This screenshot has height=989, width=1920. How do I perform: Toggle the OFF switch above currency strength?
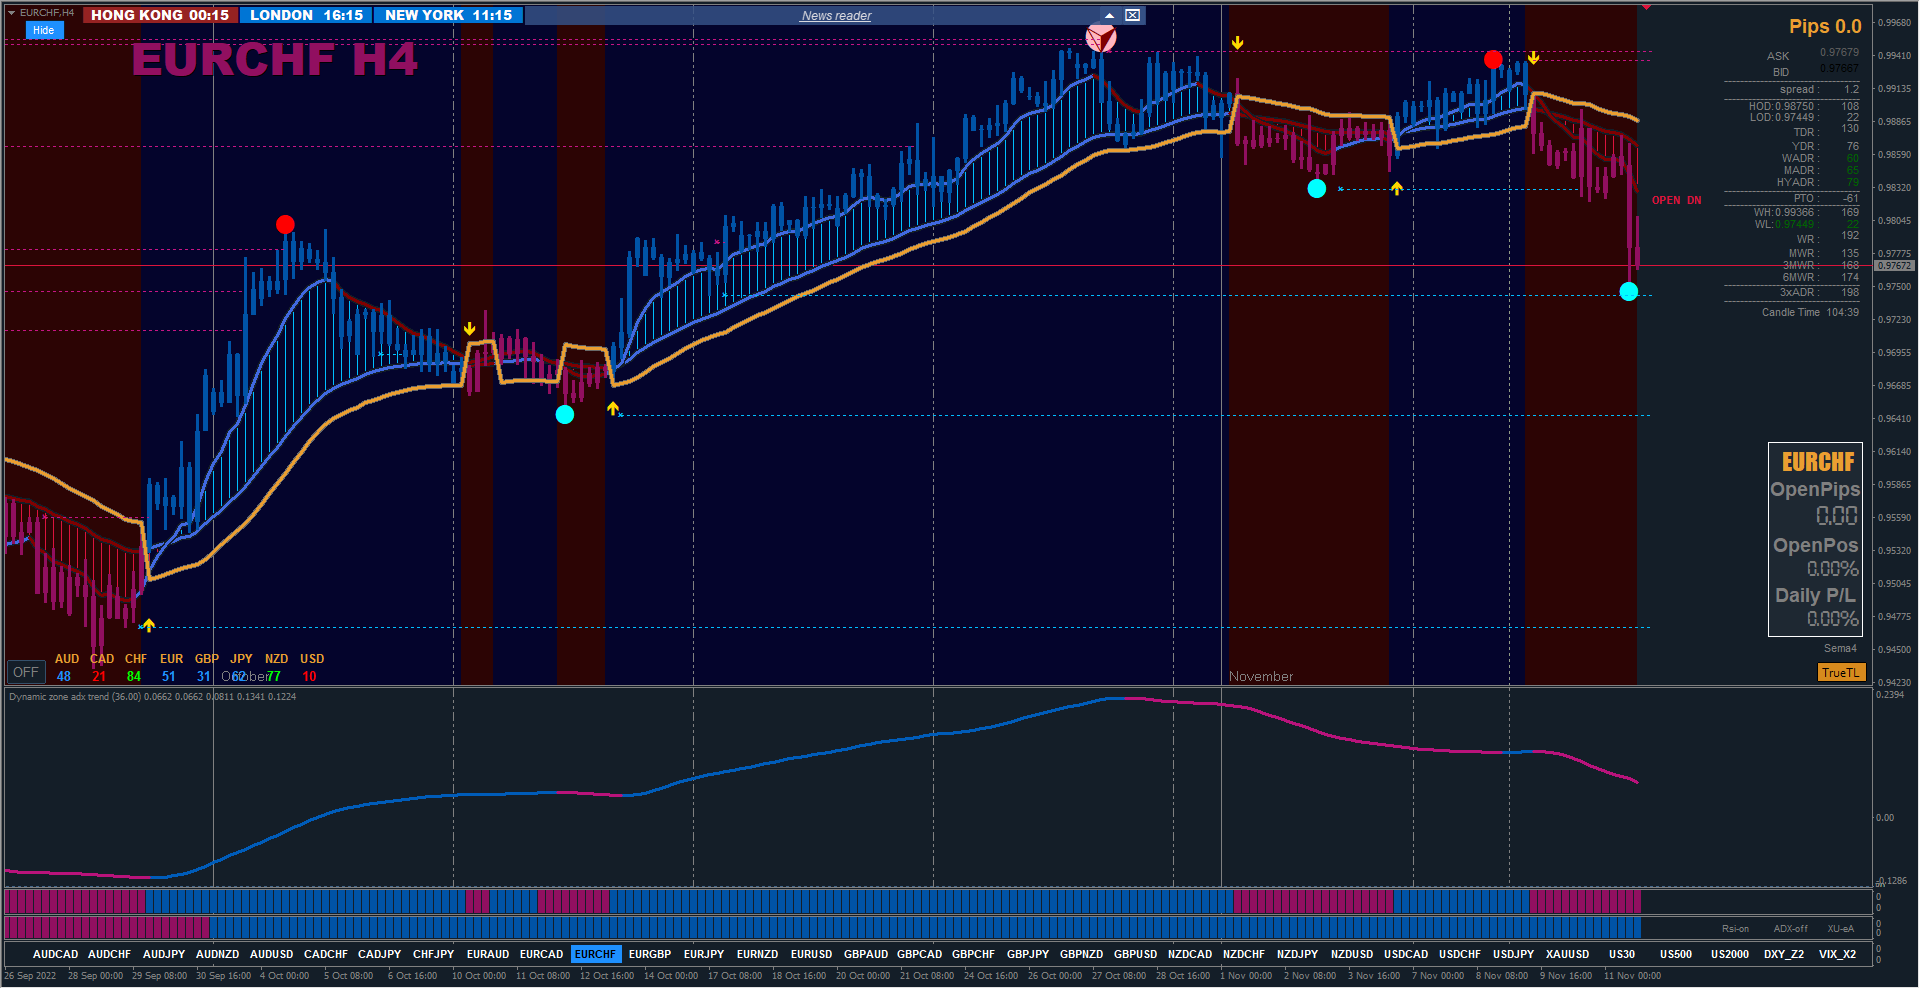pyautogui.click(x=26, y=672)
